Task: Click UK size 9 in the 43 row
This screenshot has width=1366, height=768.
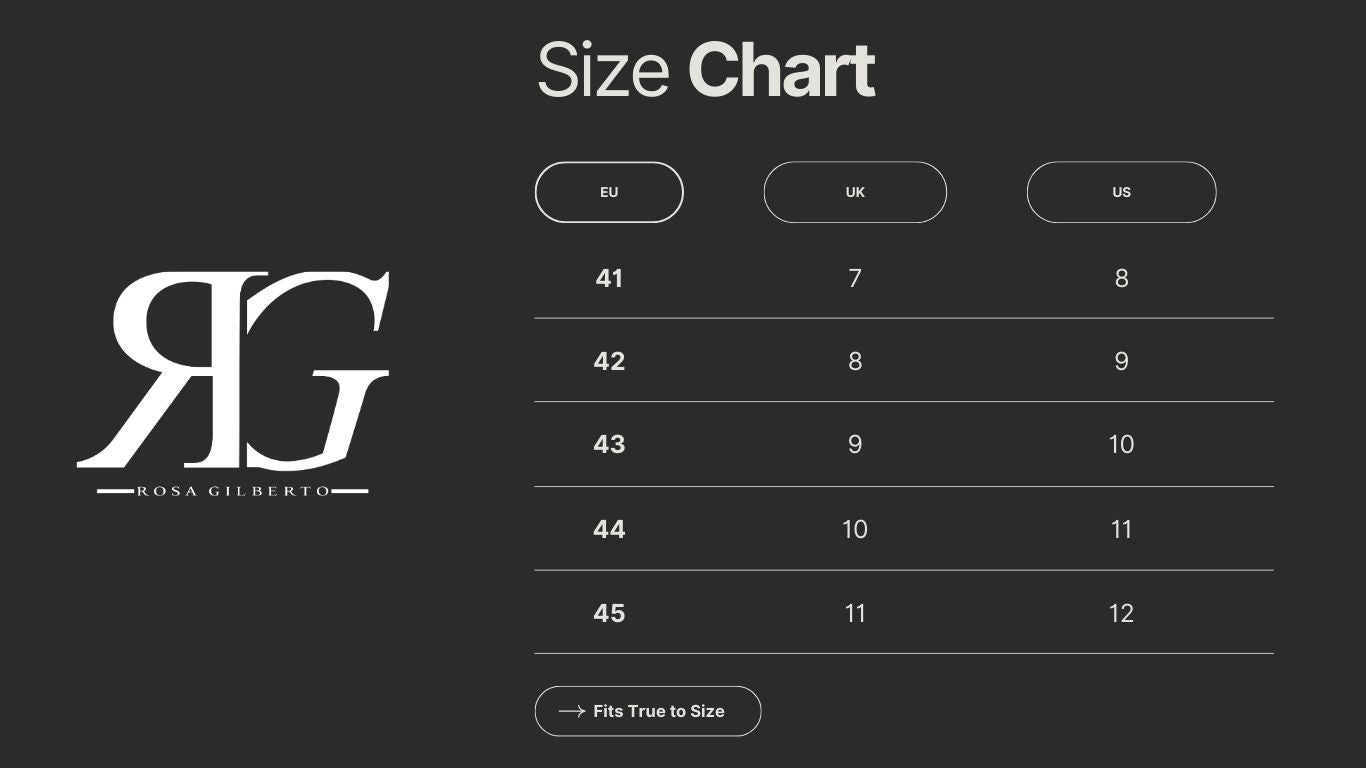Action: click(855, 444)
